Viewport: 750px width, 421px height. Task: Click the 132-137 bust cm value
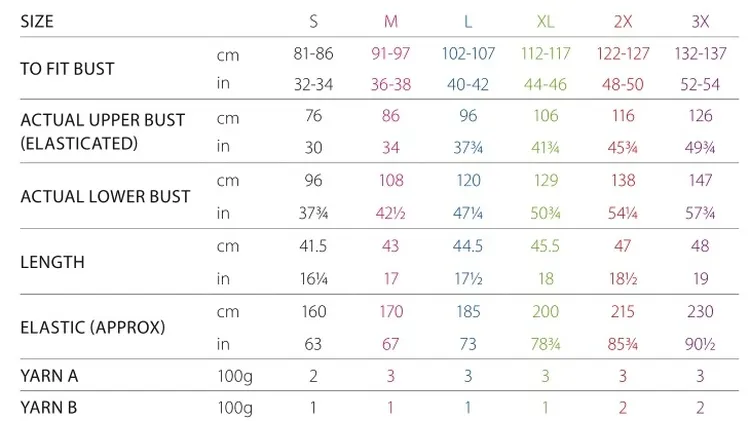tap(700, 54)
